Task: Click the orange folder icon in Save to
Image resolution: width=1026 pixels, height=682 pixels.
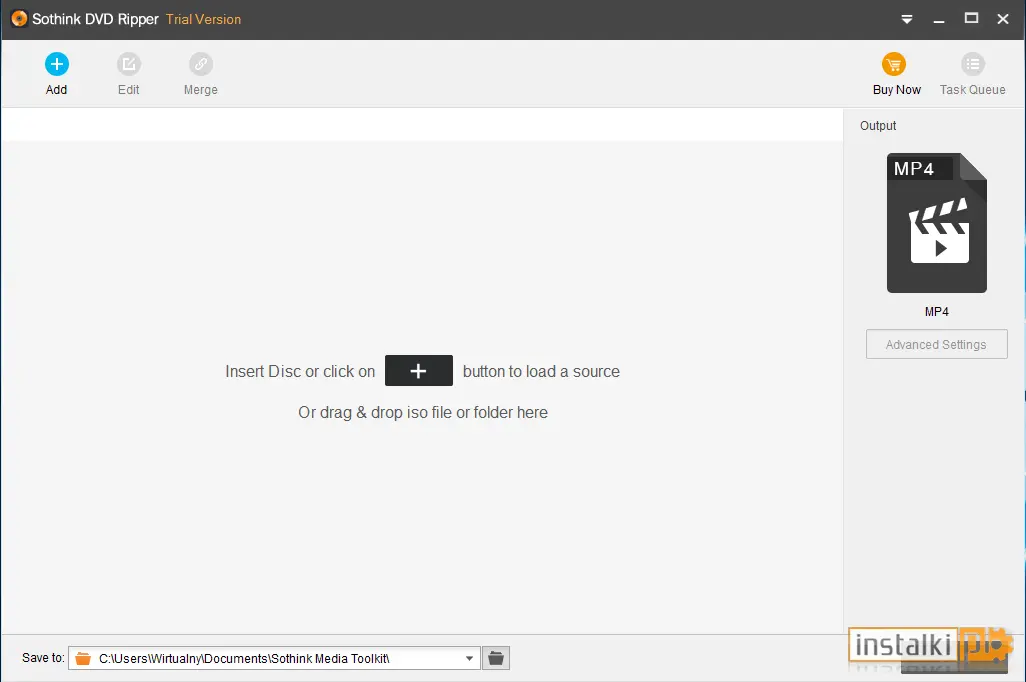Action: pos(82,658)
